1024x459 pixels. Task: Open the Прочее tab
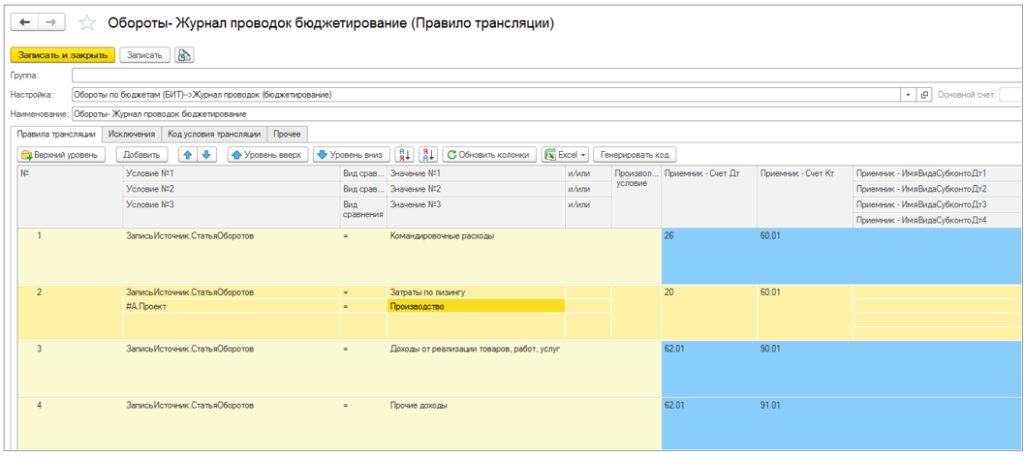pyautogui.click(x=287, y=134)
